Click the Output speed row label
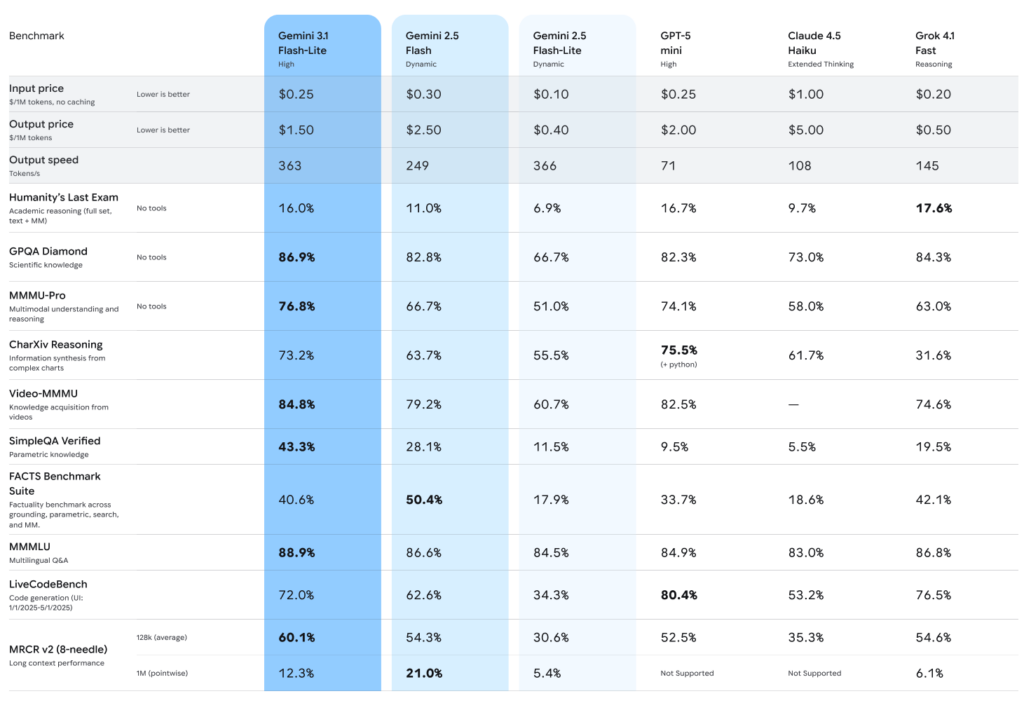This screenshot has height=703, width=1024. 44,160
